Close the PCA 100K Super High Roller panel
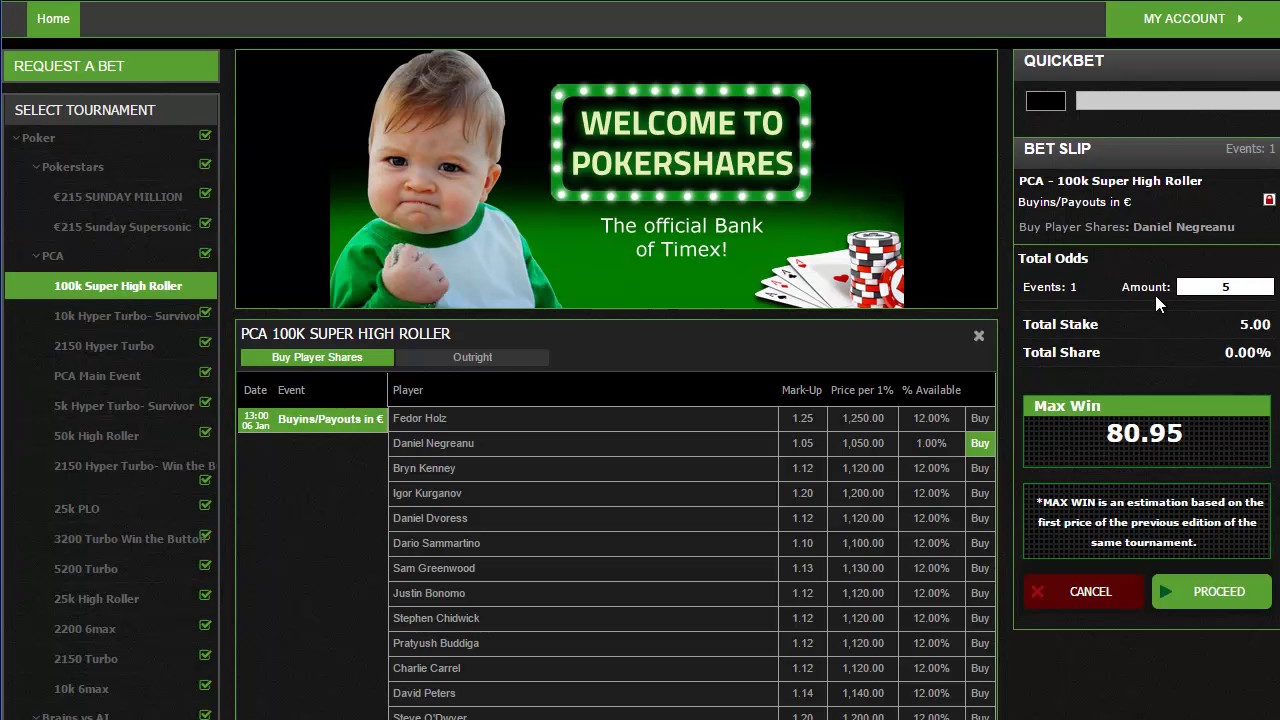Image resolution: width=1280 pixels, height=720 pixels. coord(979,336)
